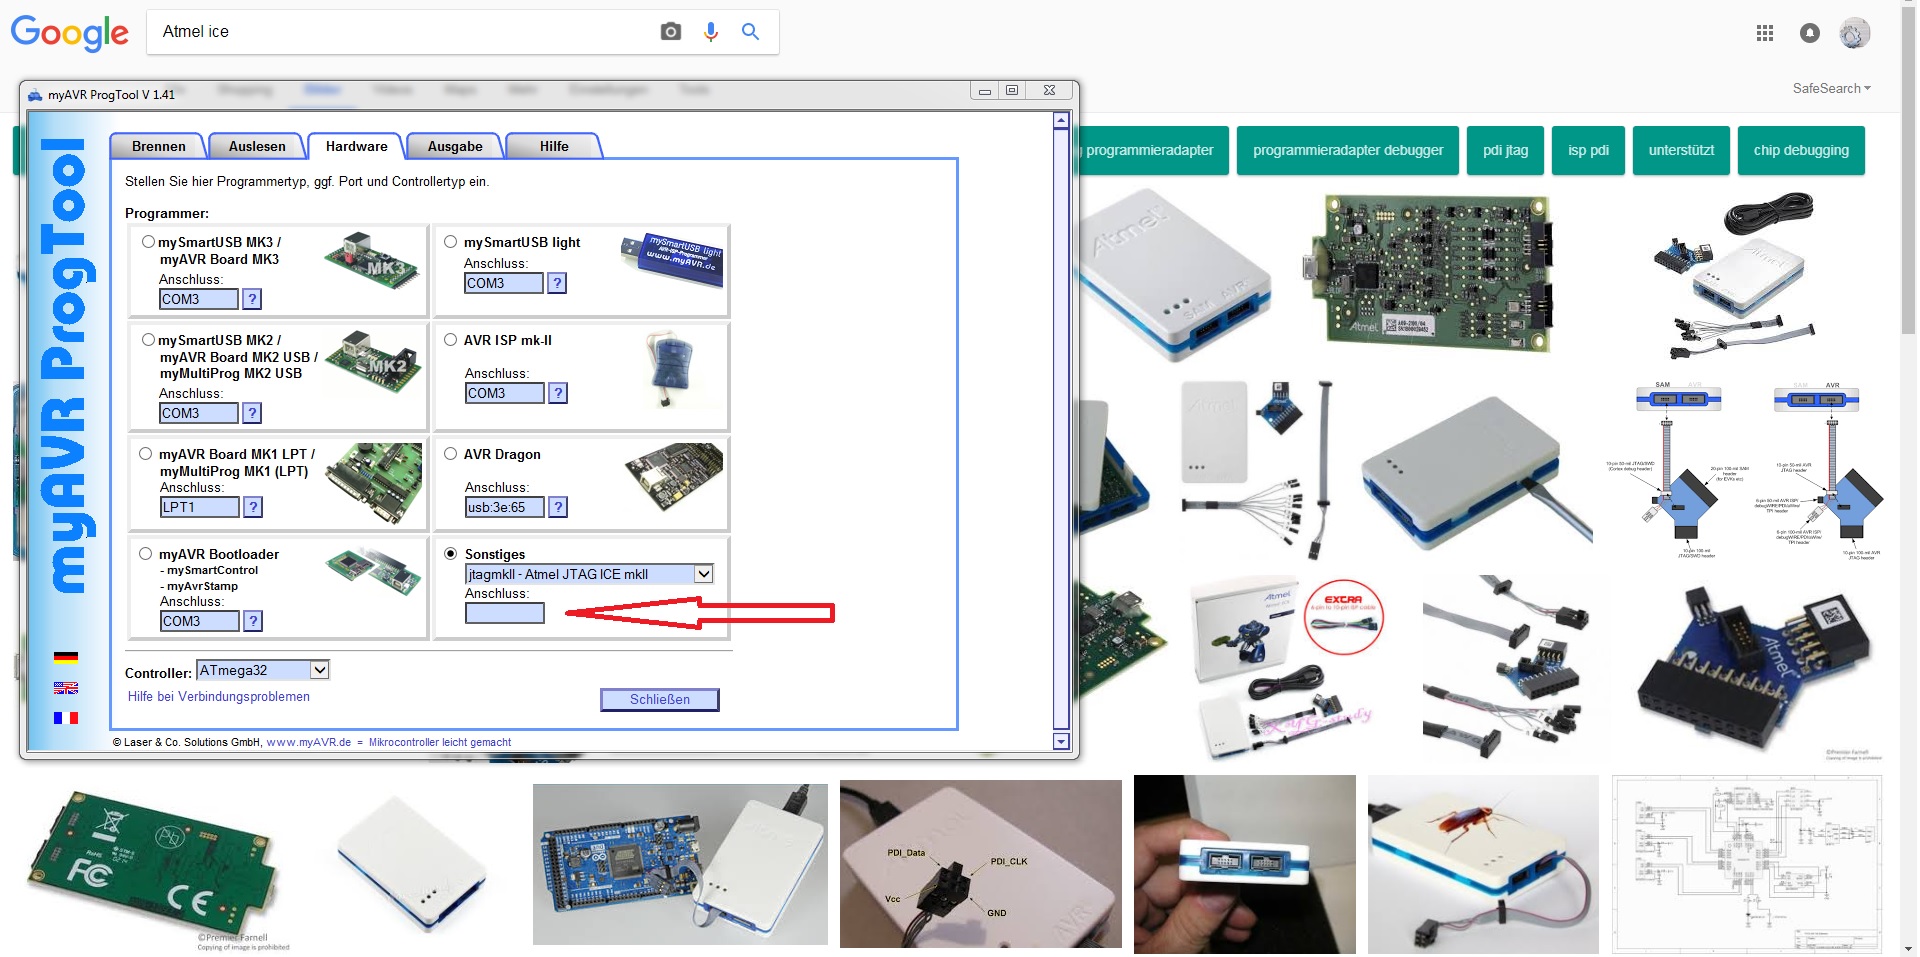Select mySmartUSB MK2 programmer radio button

pos(148,340)
